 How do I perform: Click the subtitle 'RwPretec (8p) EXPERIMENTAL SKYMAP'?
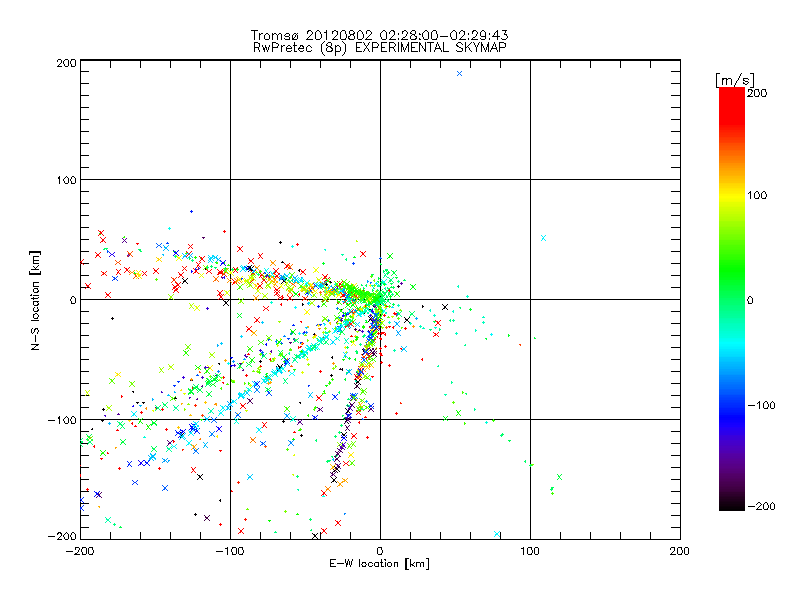379,47
